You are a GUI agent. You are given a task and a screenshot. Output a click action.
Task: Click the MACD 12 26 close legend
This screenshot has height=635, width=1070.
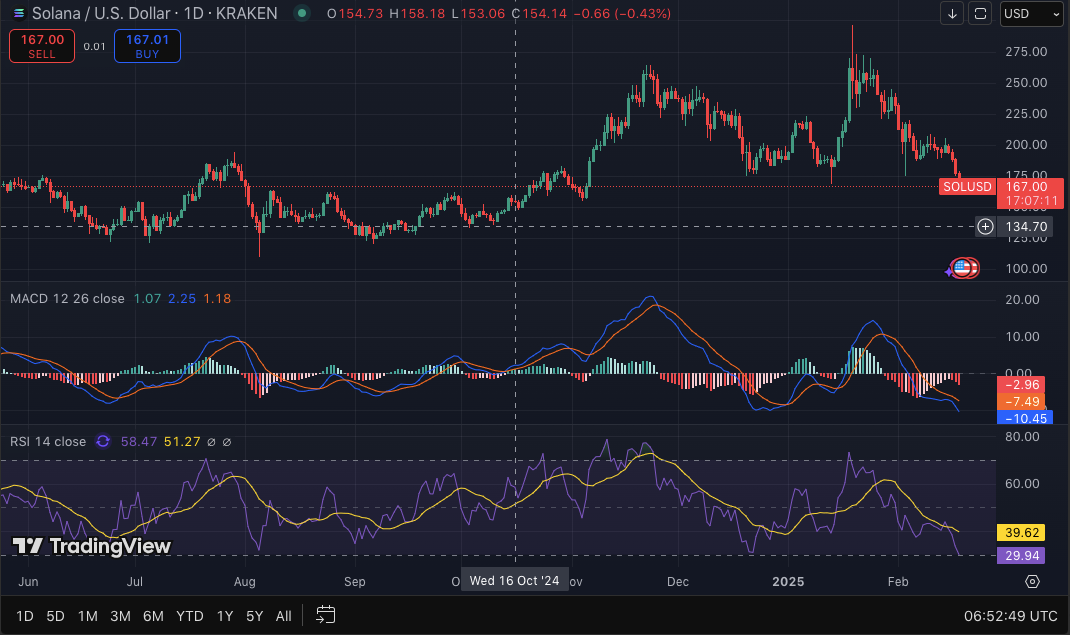pos(67,299)
